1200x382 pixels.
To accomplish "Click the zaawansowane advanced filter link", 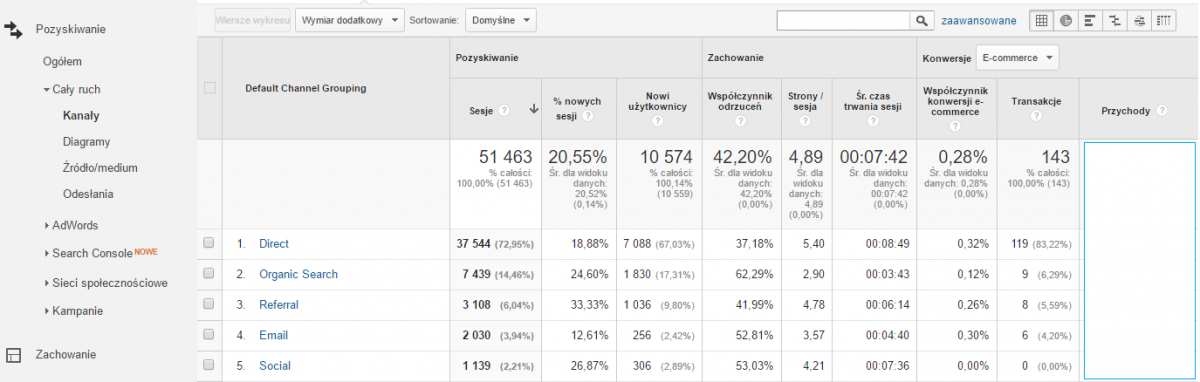I will (x=979, y=20).
